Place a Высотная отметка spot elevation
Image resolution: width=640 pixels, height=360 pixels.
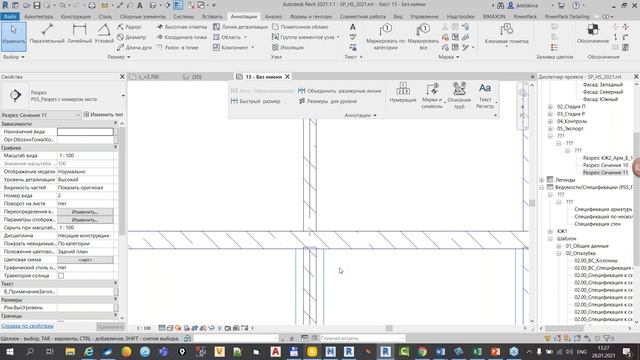click(182, 27)
